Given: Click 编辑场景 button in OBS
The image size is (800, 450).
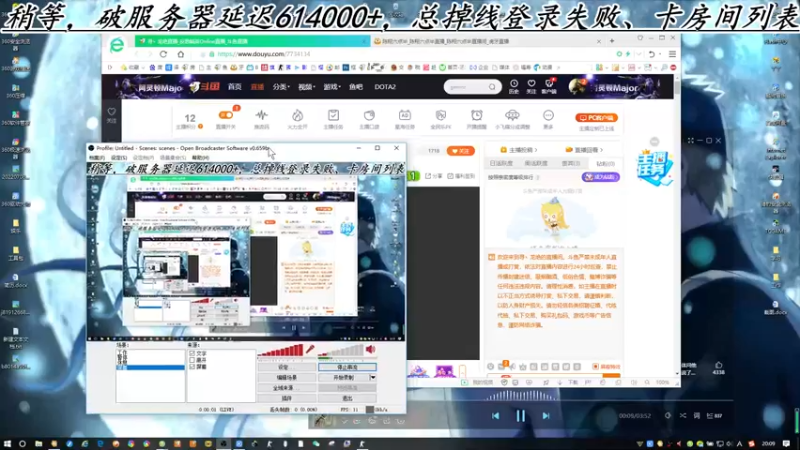Looking at the screenshot, I should (286, 378).
